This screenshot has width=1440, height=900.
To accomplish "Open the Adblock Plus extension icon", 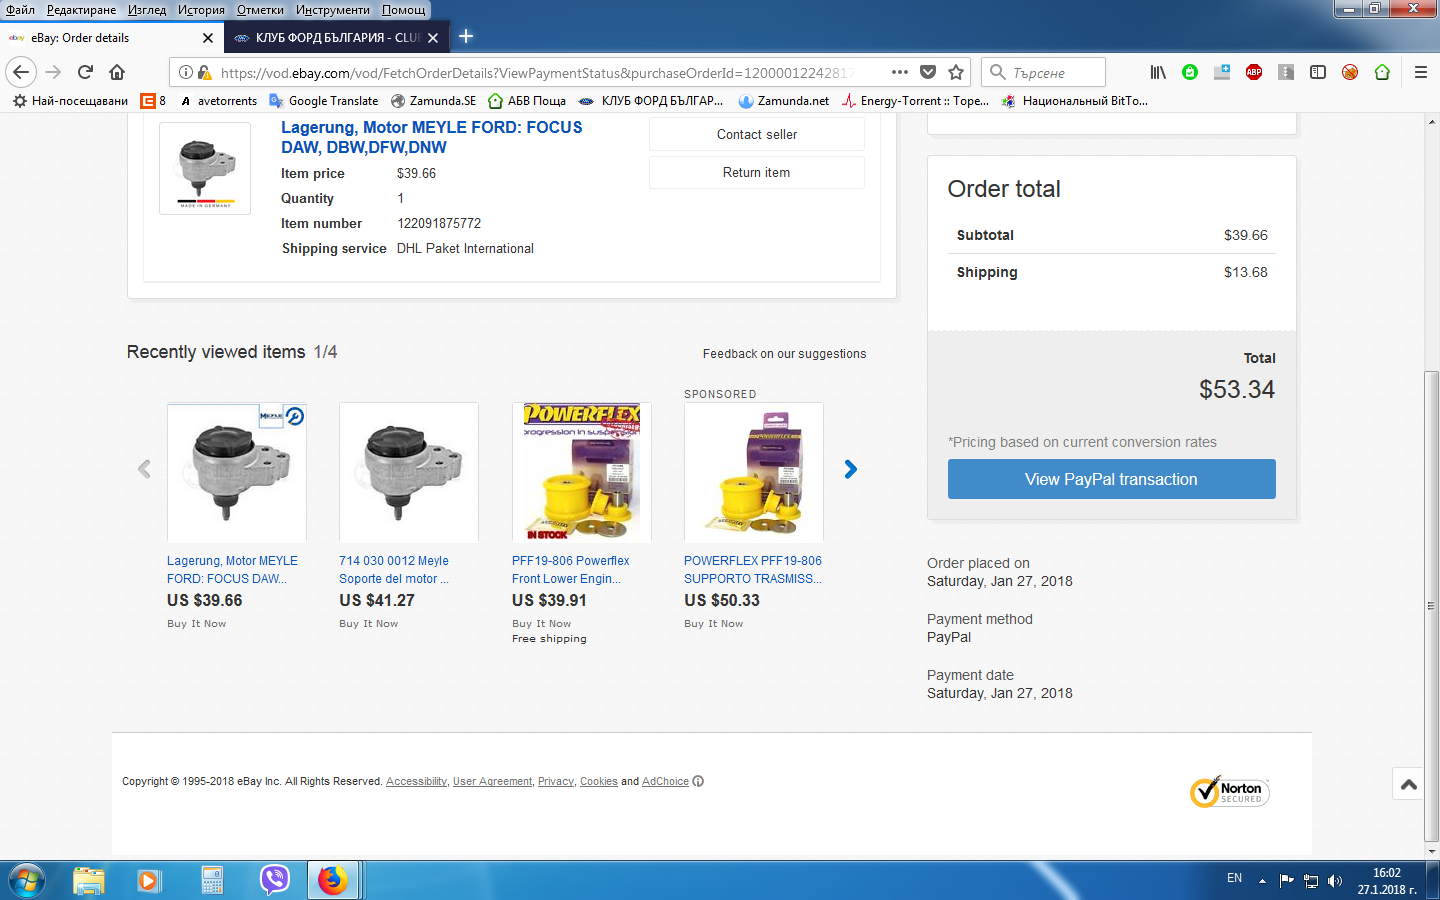I will (x=1254, y=72).
